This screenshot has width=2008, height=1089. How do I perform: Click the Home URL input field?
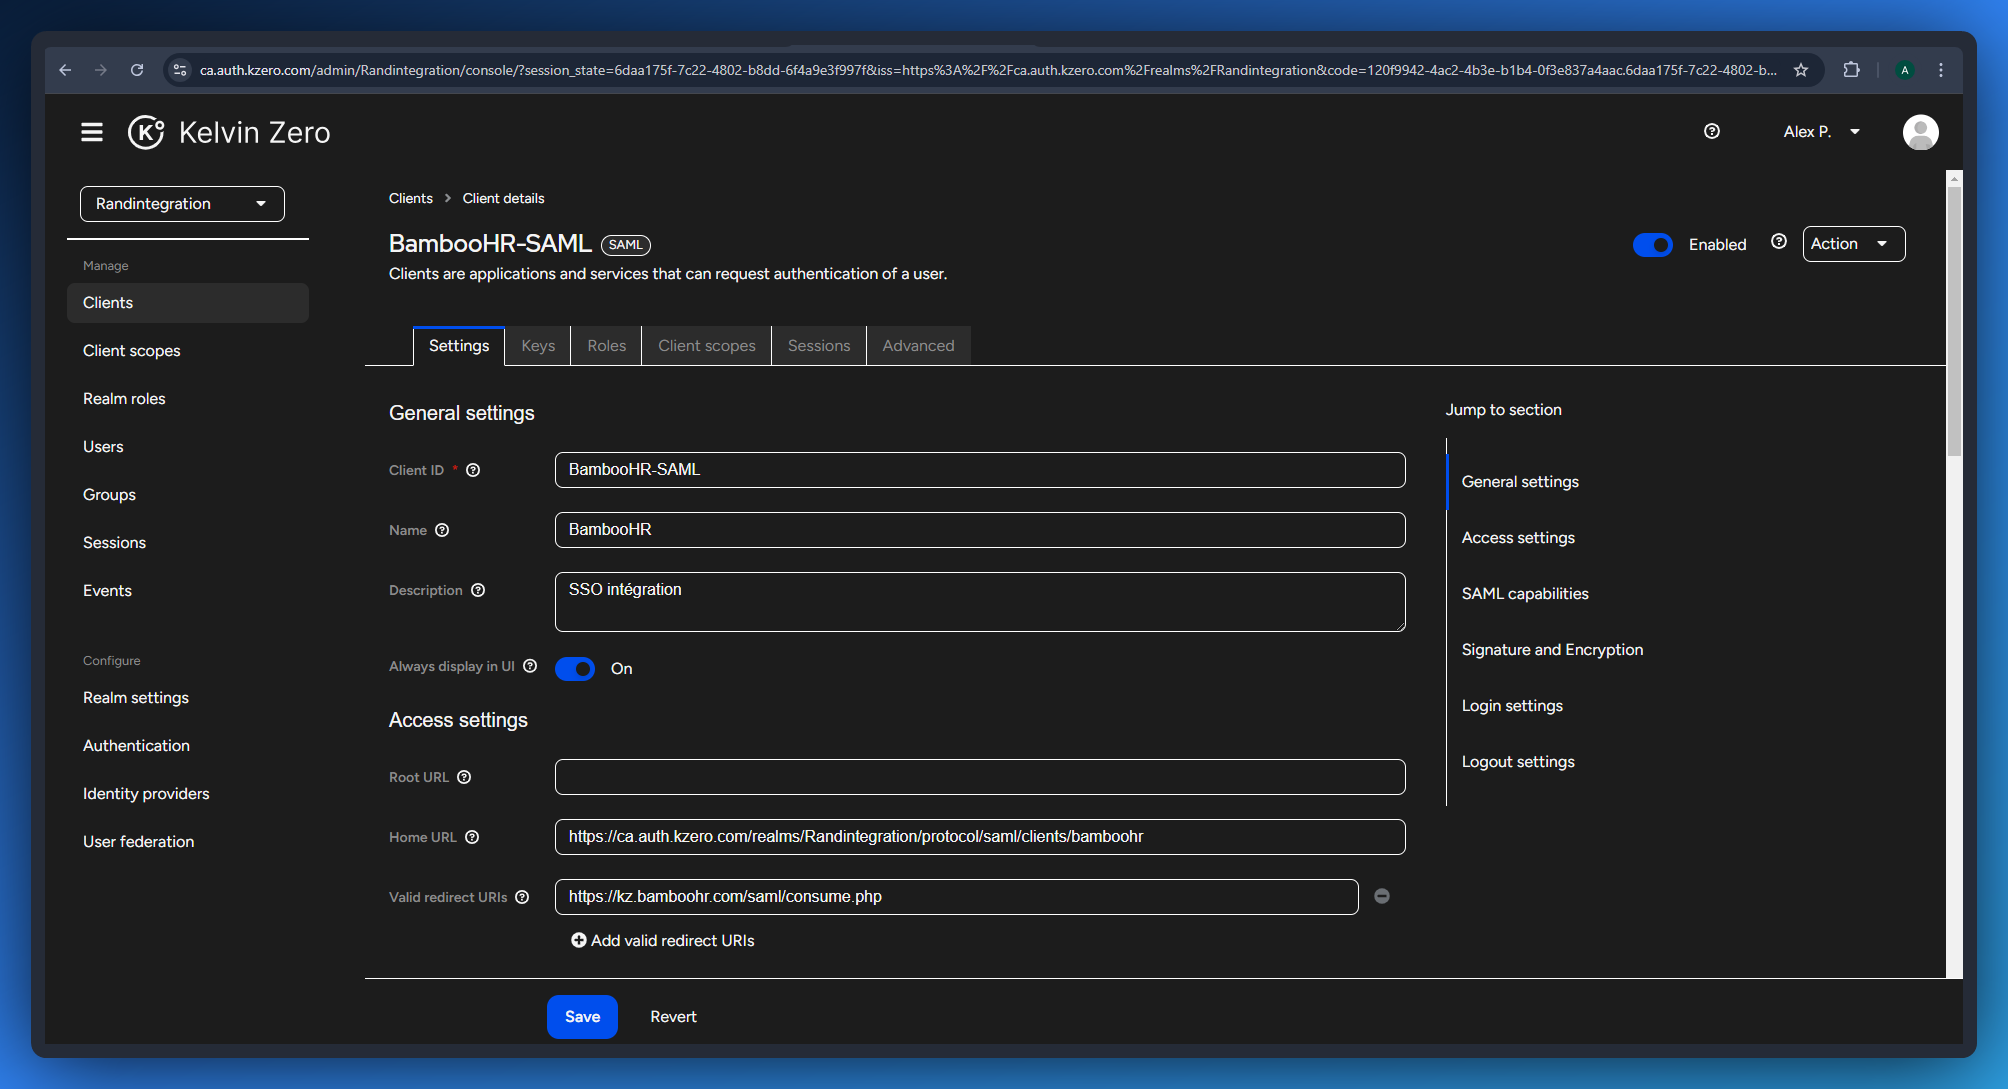[x=980, y=837]
